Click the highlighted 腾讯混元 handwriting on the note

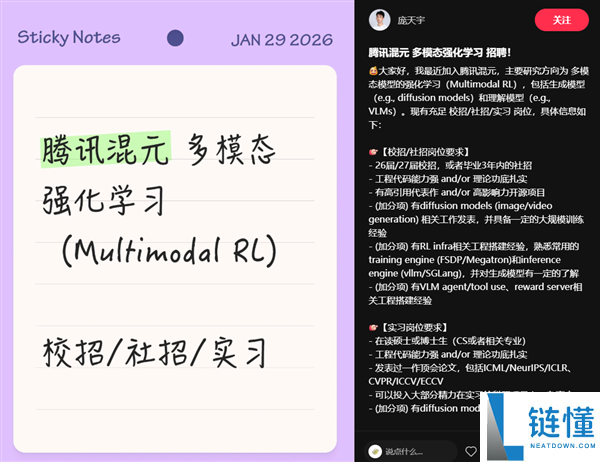(106, 150)
